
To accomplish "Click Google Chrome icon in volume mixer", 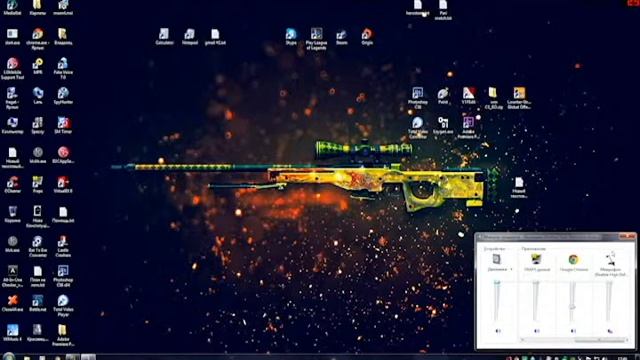I will (x=573, y=259).
